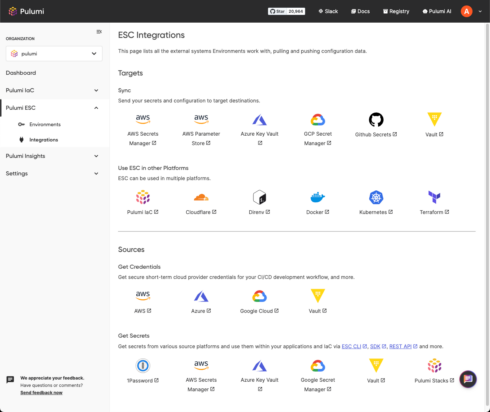Image resolution: width=490 pixels, height=412 pixels.
Task: Expand the Settings sidebar section
Action: [x=54, y=173]
